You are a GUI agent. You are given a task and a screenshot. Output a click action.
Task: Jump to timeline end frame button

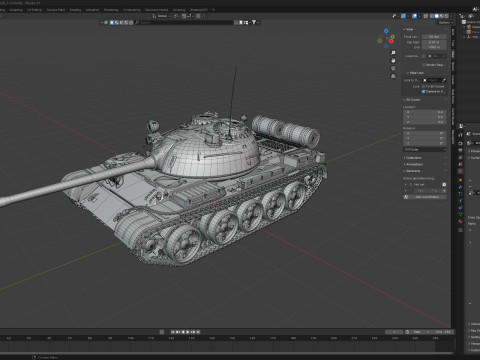coord(198,332)
